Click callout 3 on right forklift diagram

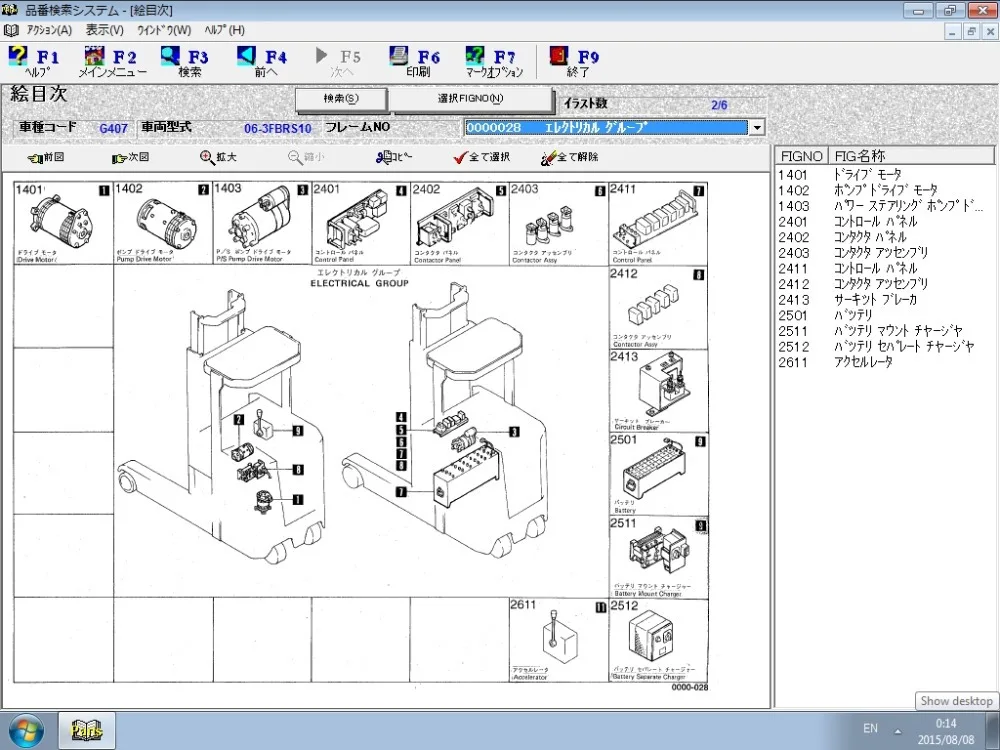(514, 432)
